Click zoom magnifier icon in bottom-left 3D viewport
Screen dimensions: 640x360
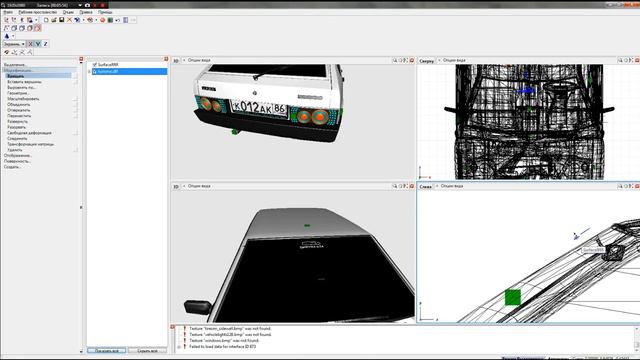click(x=395, y=186)
